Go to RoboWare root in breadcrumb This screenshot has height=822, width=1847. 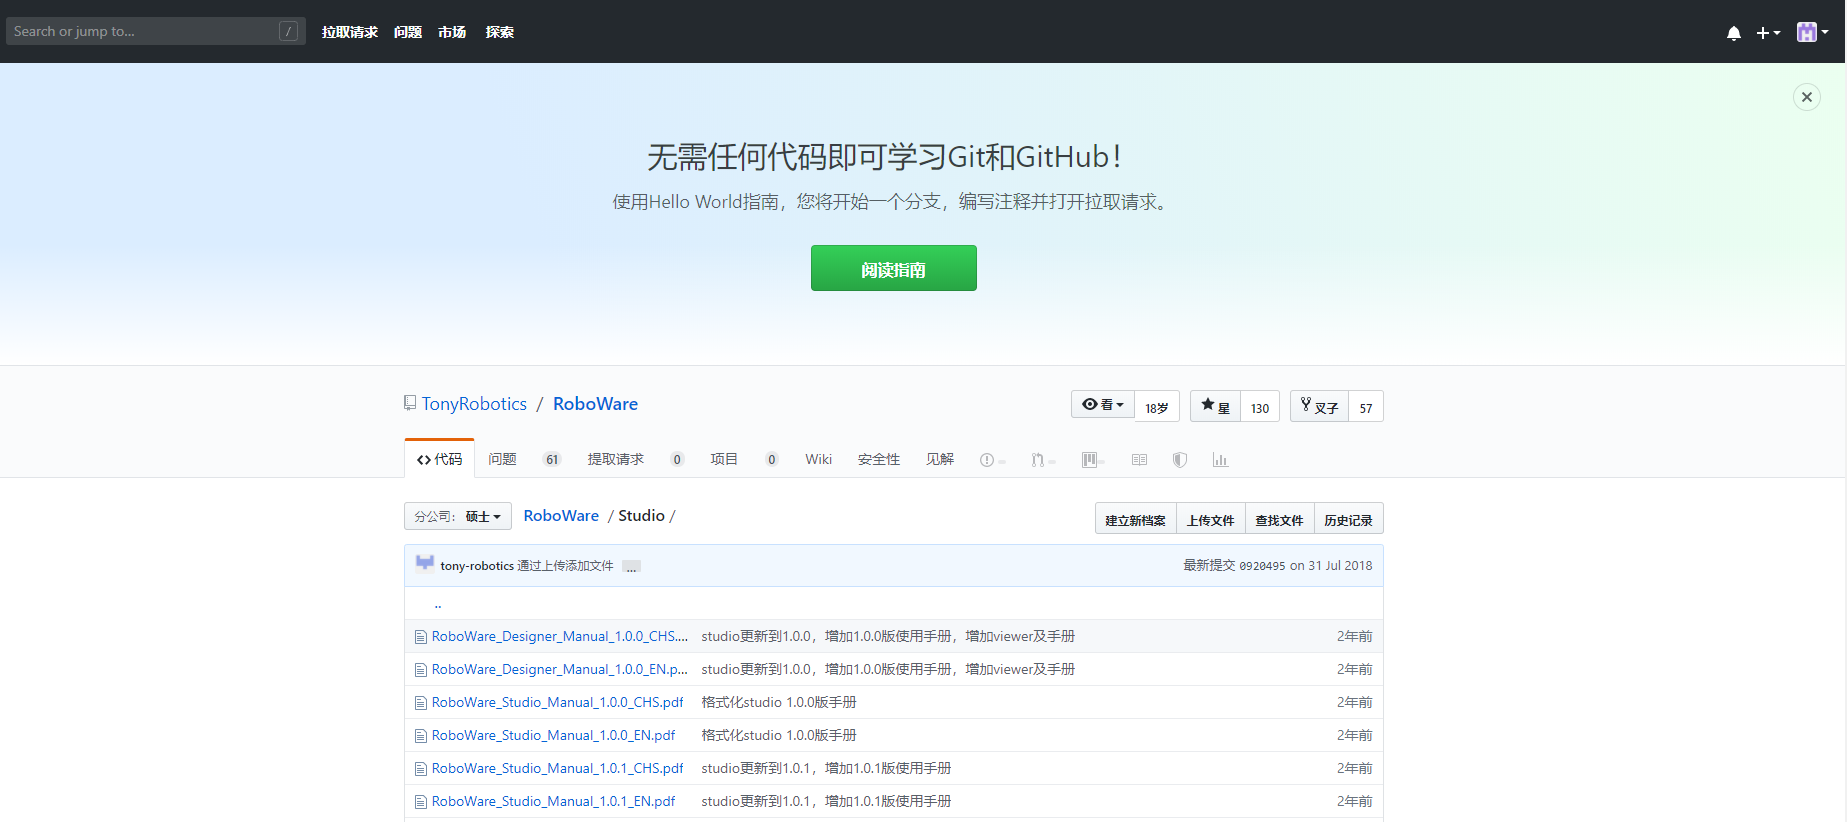click(x=561, y=516)
